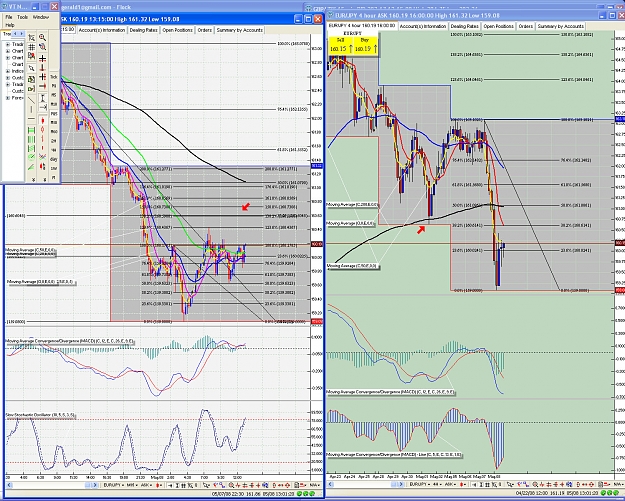Choose the filled red candlestick chart style
This screenshot has height=501, width=625.
coord(42,121)
